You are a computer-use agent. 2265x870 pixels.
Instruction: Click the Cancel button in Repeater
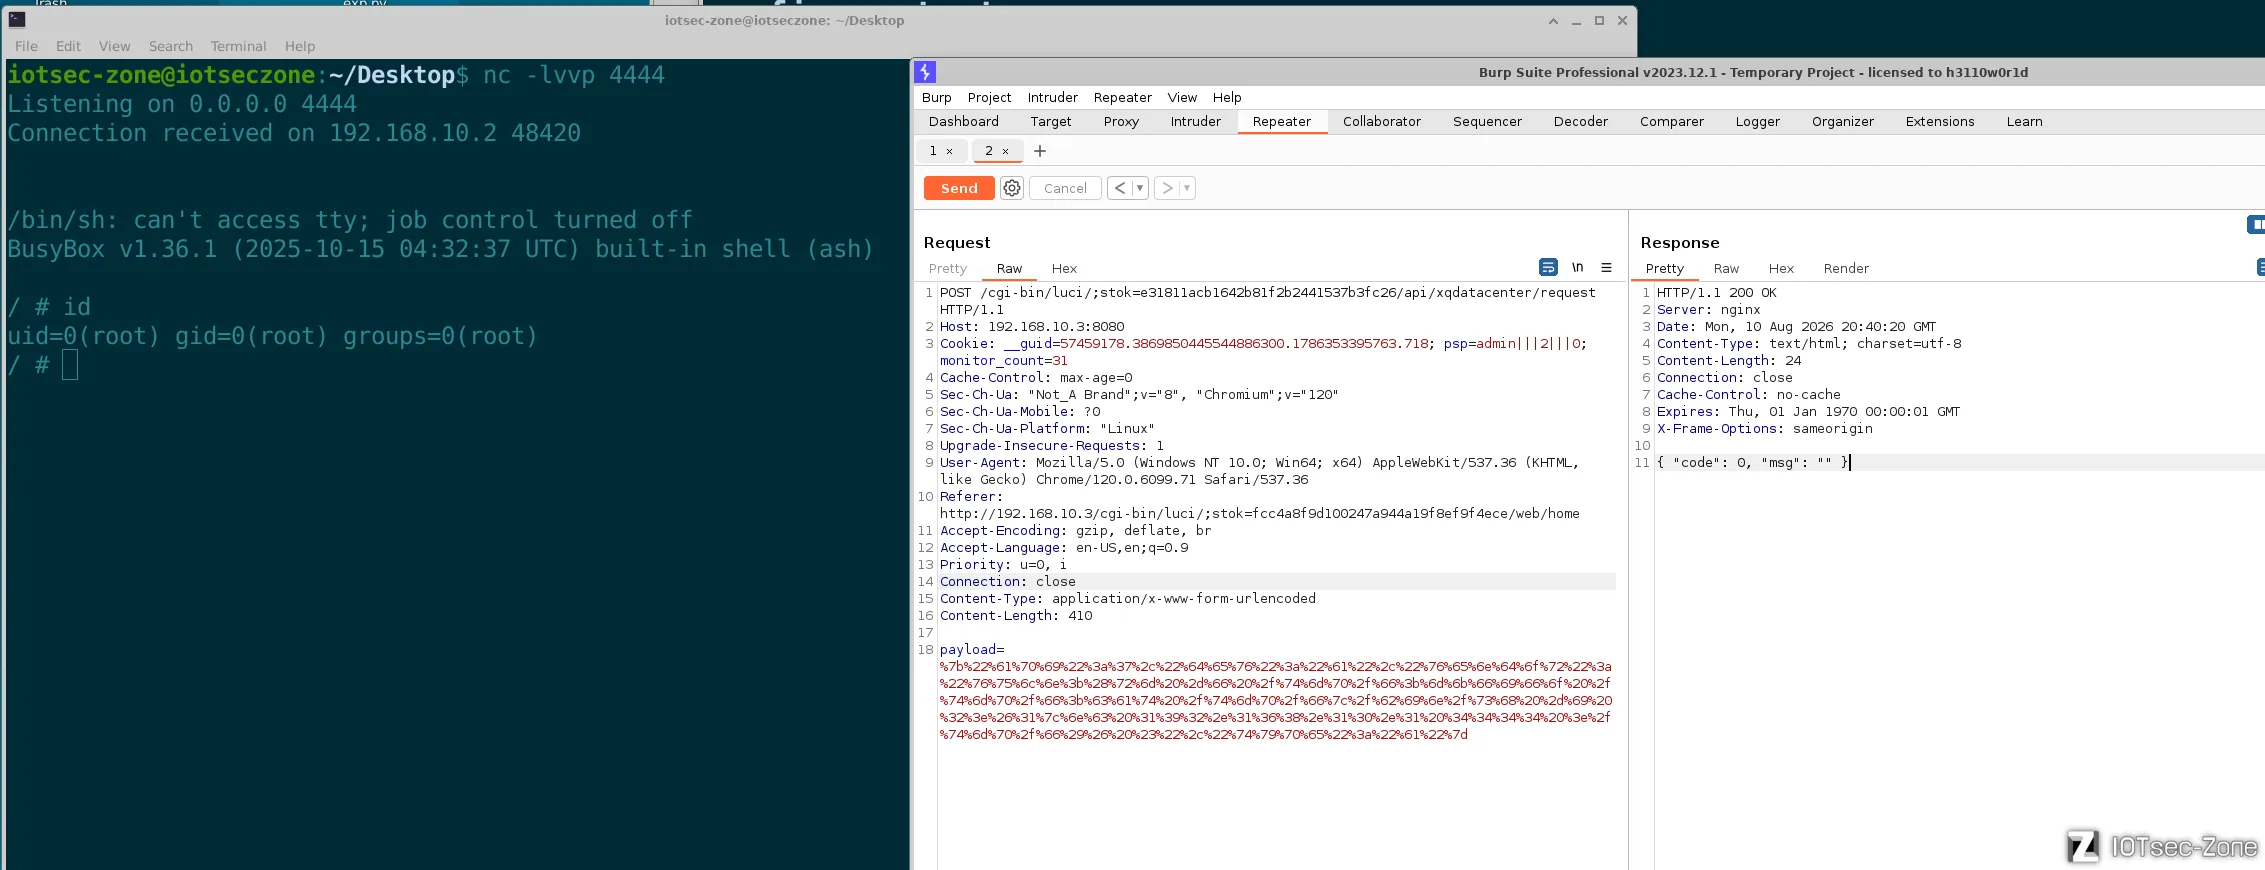(1065, 188)
